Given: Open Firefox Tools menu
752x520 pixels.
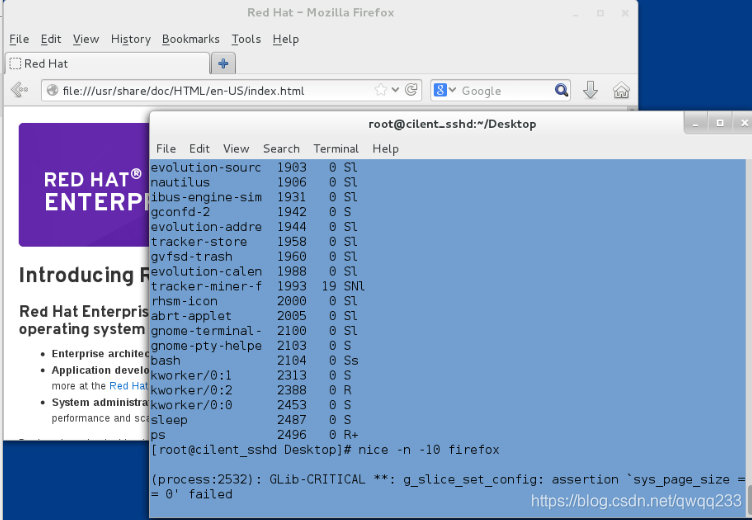Looking at the screenshot, I should 246,39.
